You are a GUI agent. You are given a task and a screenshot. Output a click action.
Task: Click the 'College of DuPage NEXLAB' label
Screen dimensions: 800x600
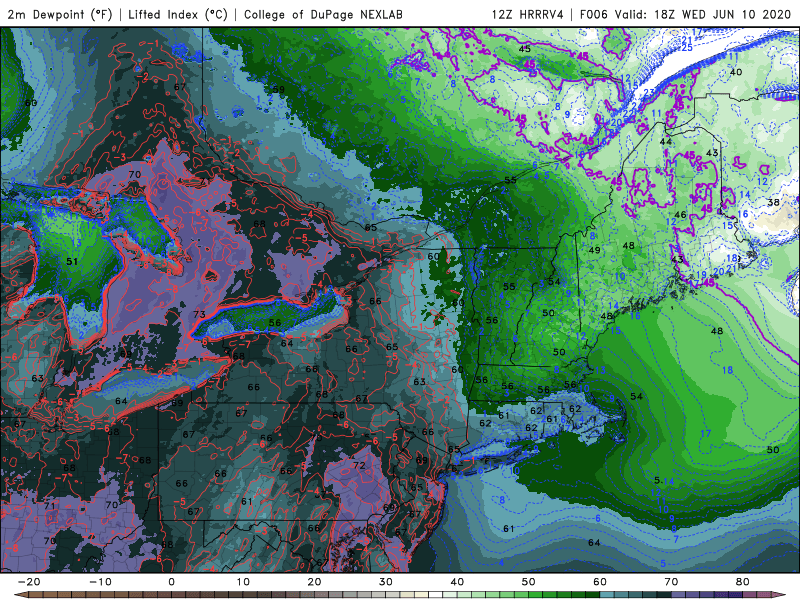[x=323, y=14]
